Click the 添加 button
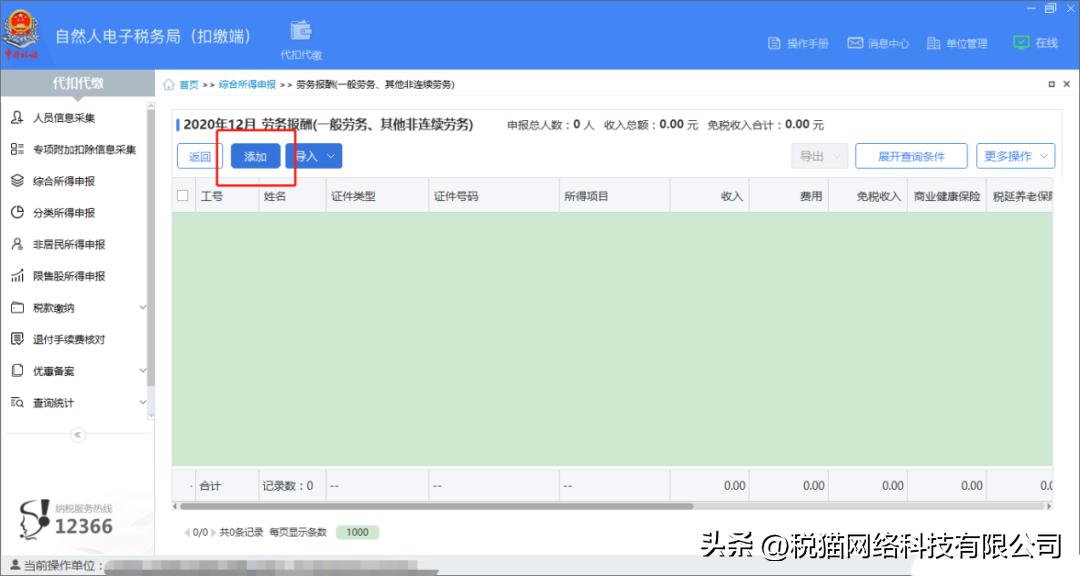 pos(254,156)
